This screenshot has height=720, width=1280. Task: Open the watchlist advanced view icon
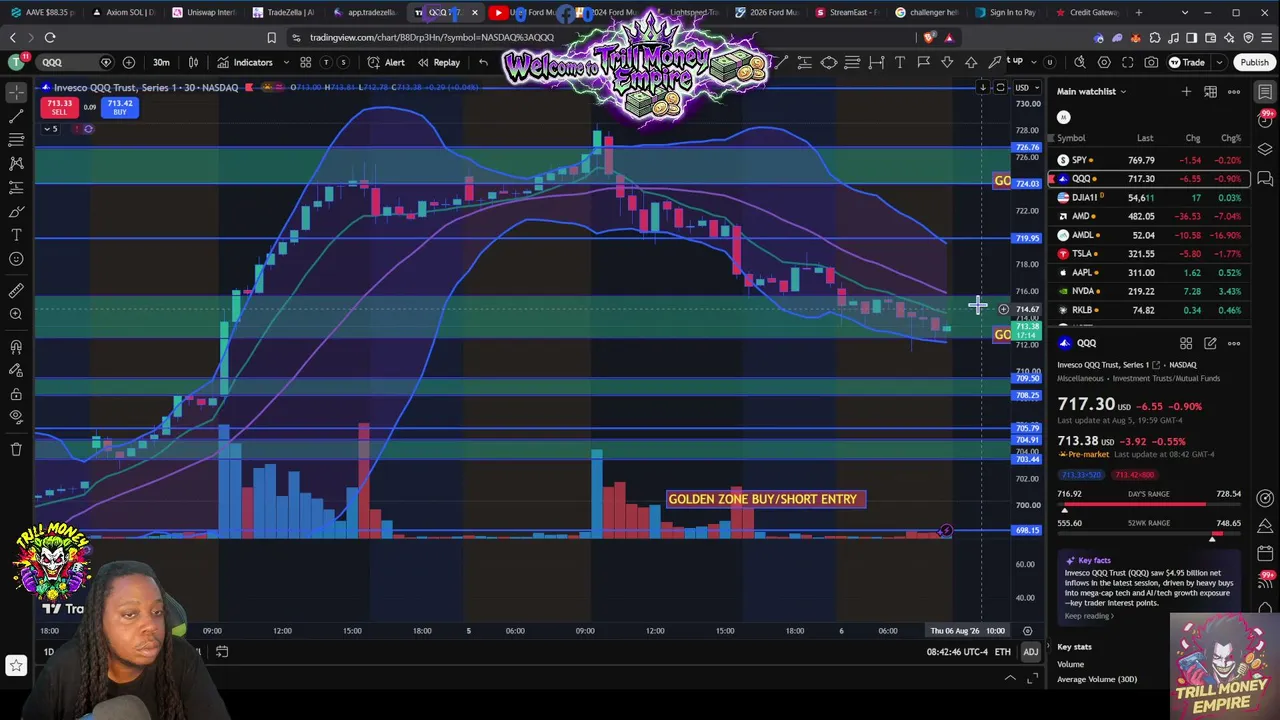[1210, 92]
